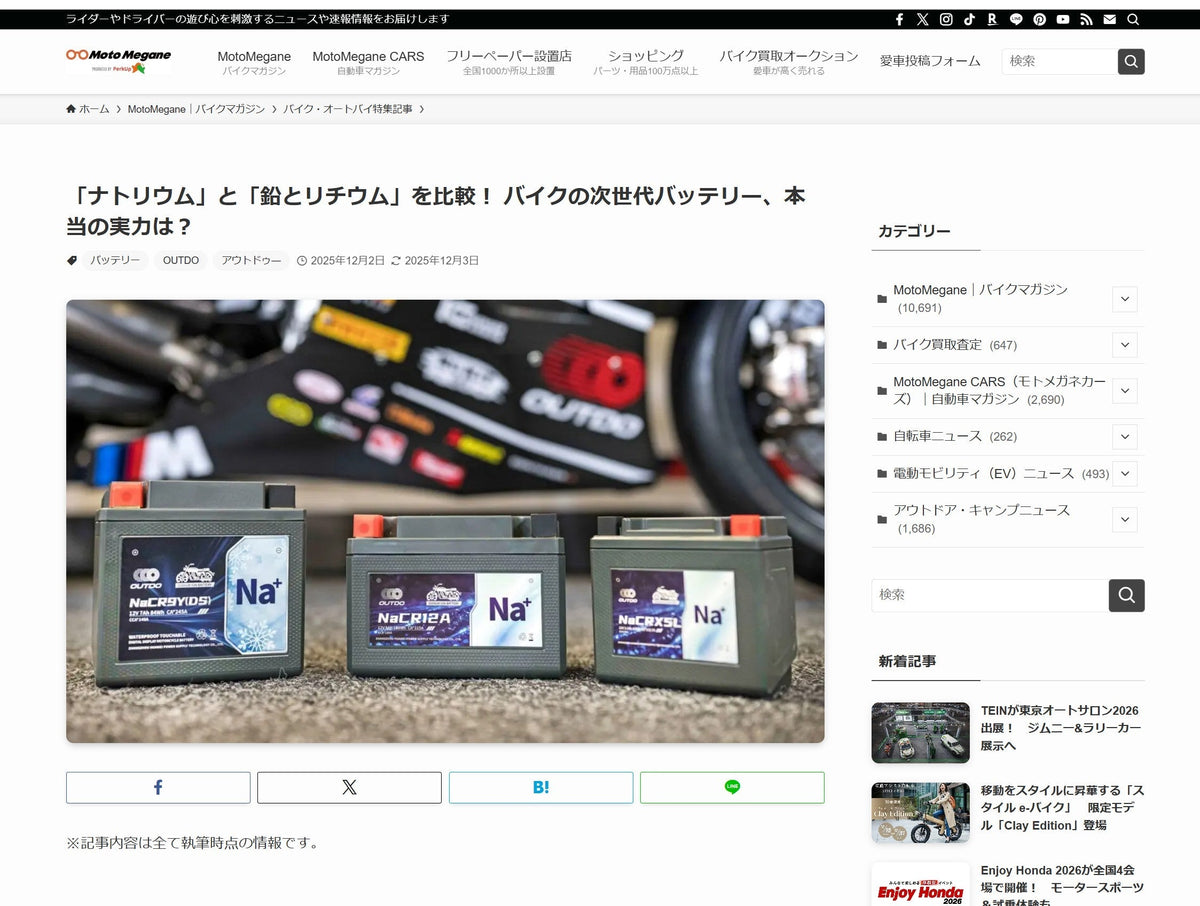Click the tag icon beside バッテリー
Screen dimensions: 1200x906
tap(72, 260)
